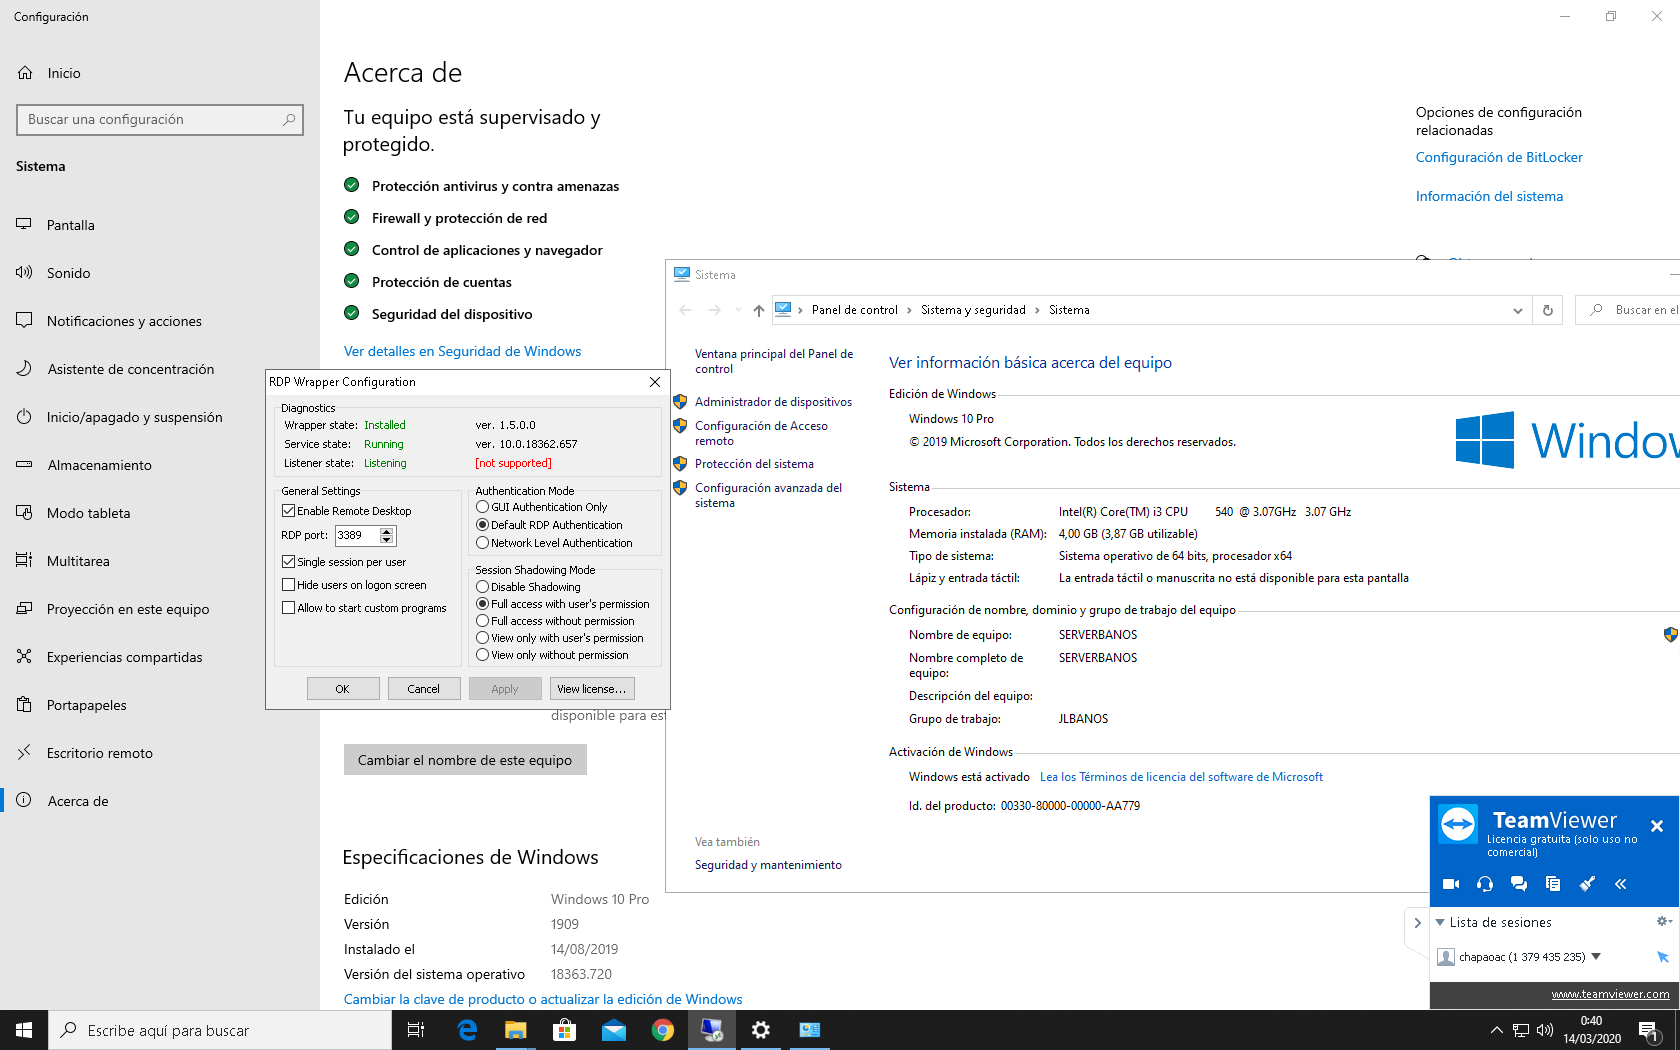Viewport: 1680px width, 1050px height.
Task: Open the Lista de sesiones gear settings
Action: tap(1661, 922)
